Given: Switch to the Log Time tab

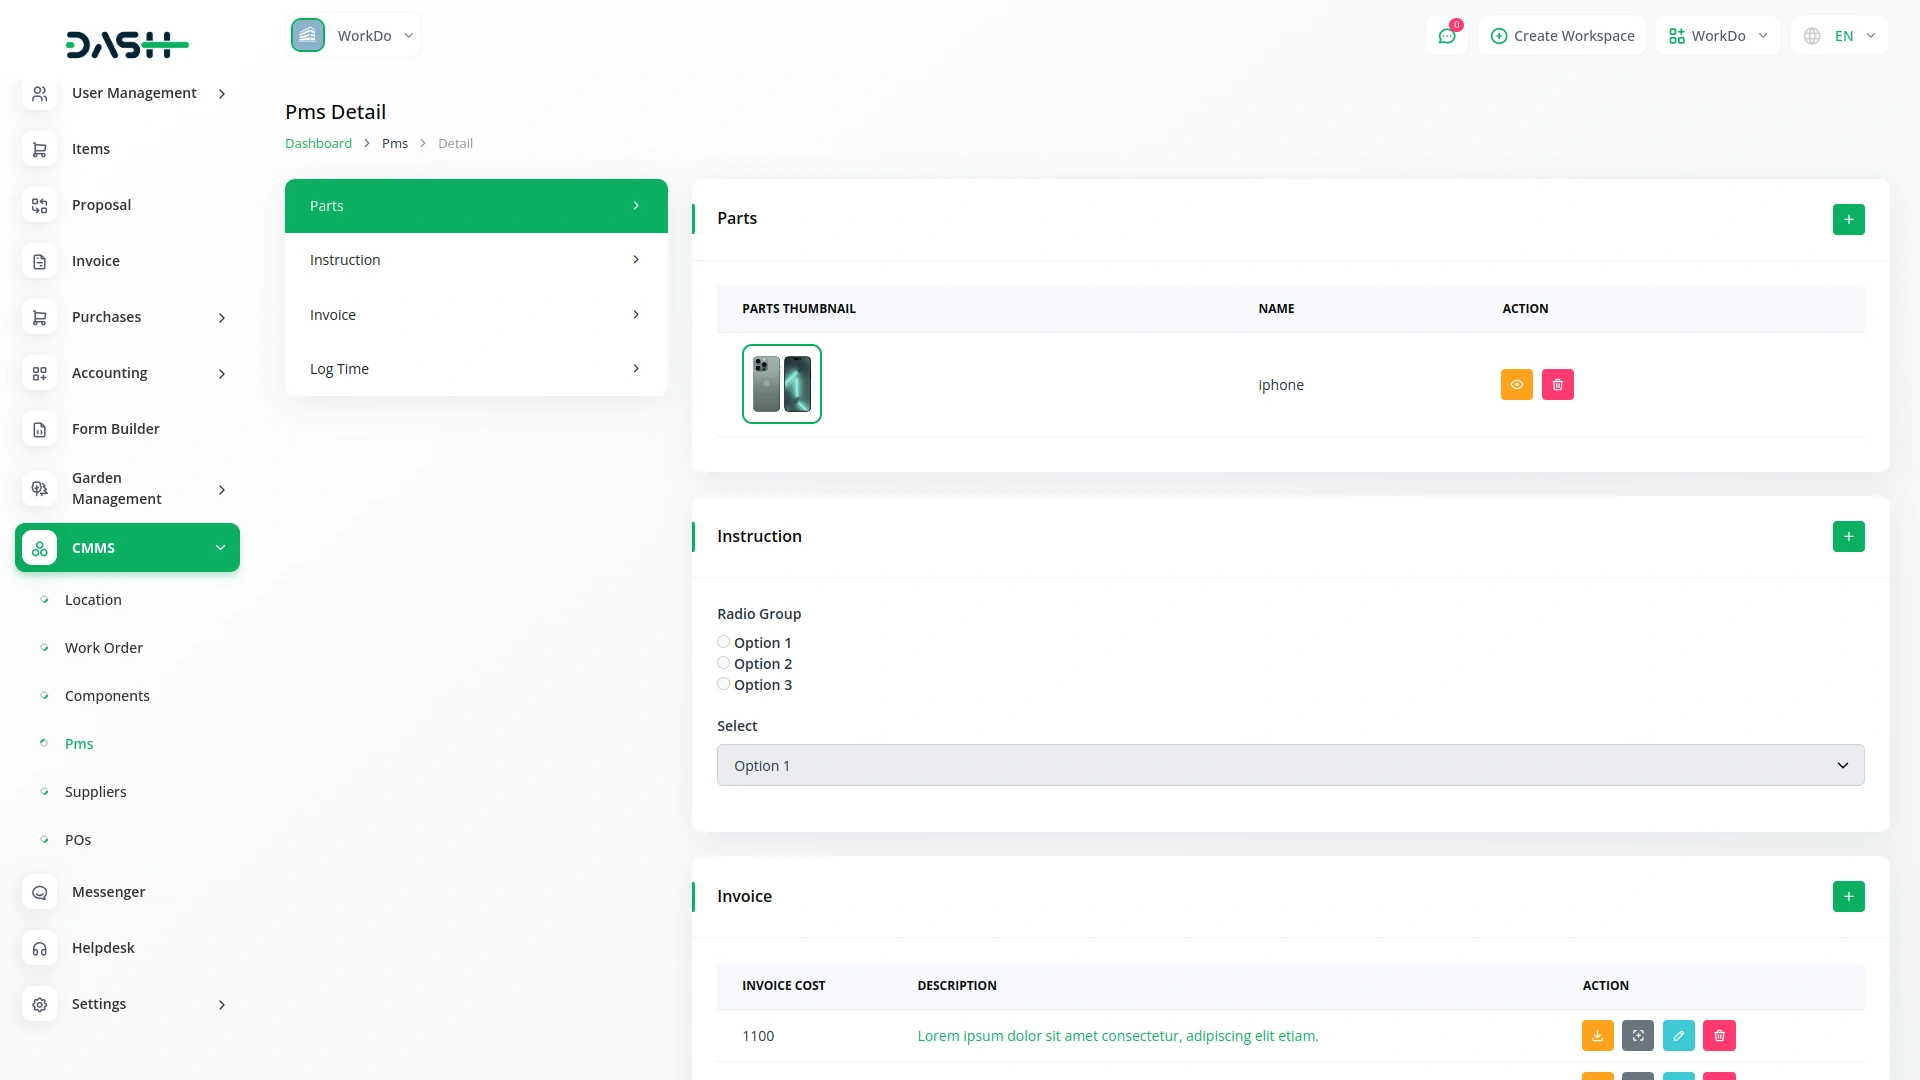Looking at the screenshot, I should pyautogui.click(x=475, y=369).
